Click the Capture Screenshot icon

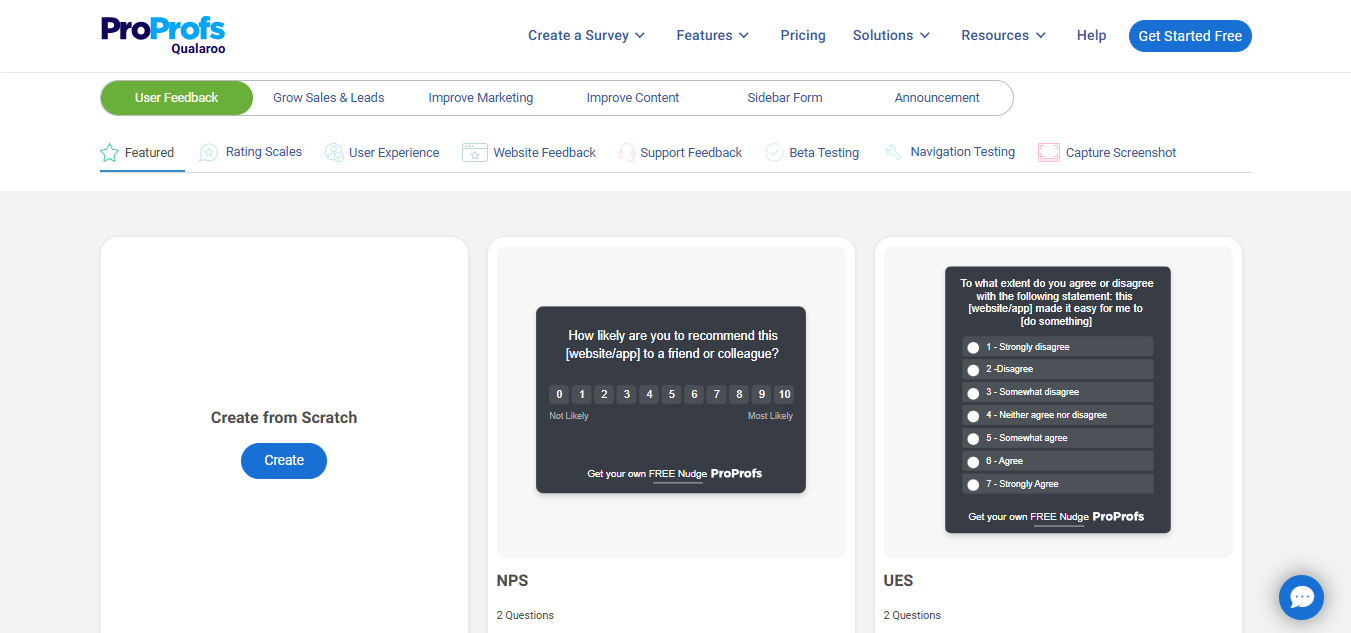[1049, 153]
